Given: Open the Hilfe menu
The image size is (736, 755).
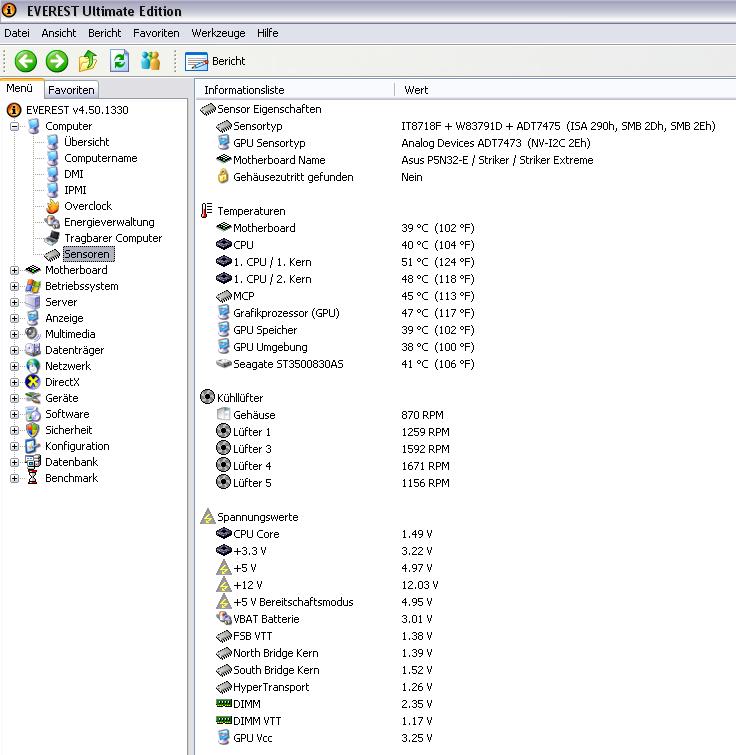Looking at the screenshot, I should (x=268, y=33).
